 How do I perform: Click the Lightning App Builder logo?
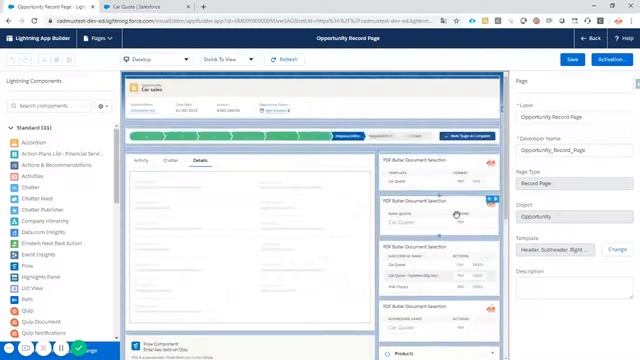click(38, 38)
